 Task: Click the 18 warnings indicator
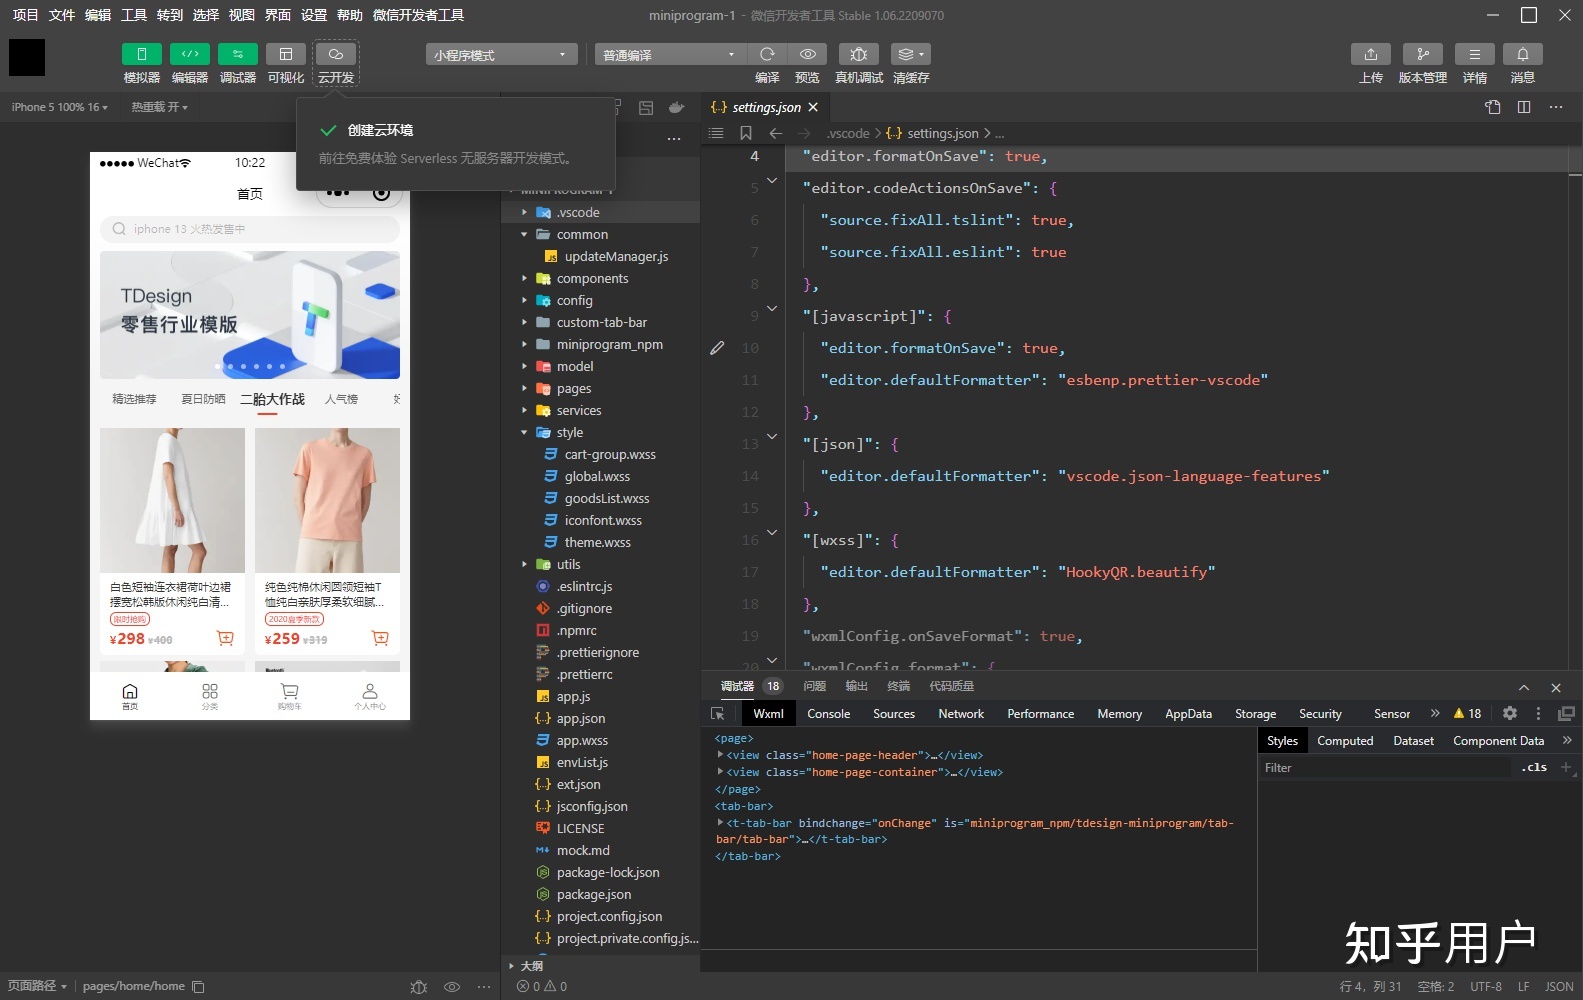coord(1468,713)
